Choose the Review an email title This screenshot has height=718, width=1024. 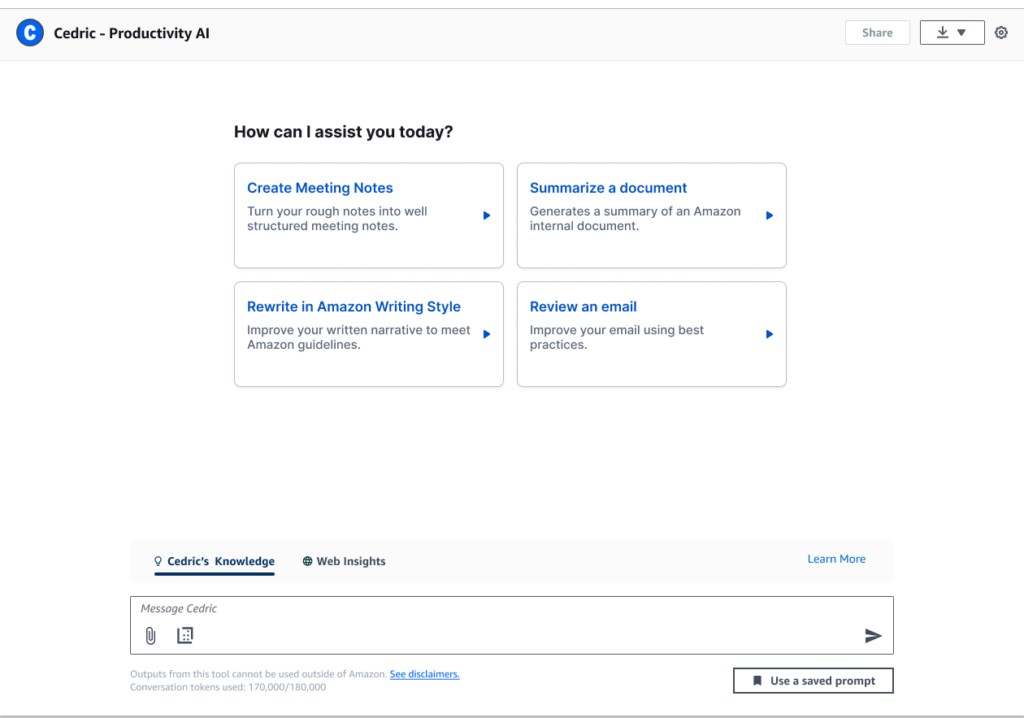point(583,307)
